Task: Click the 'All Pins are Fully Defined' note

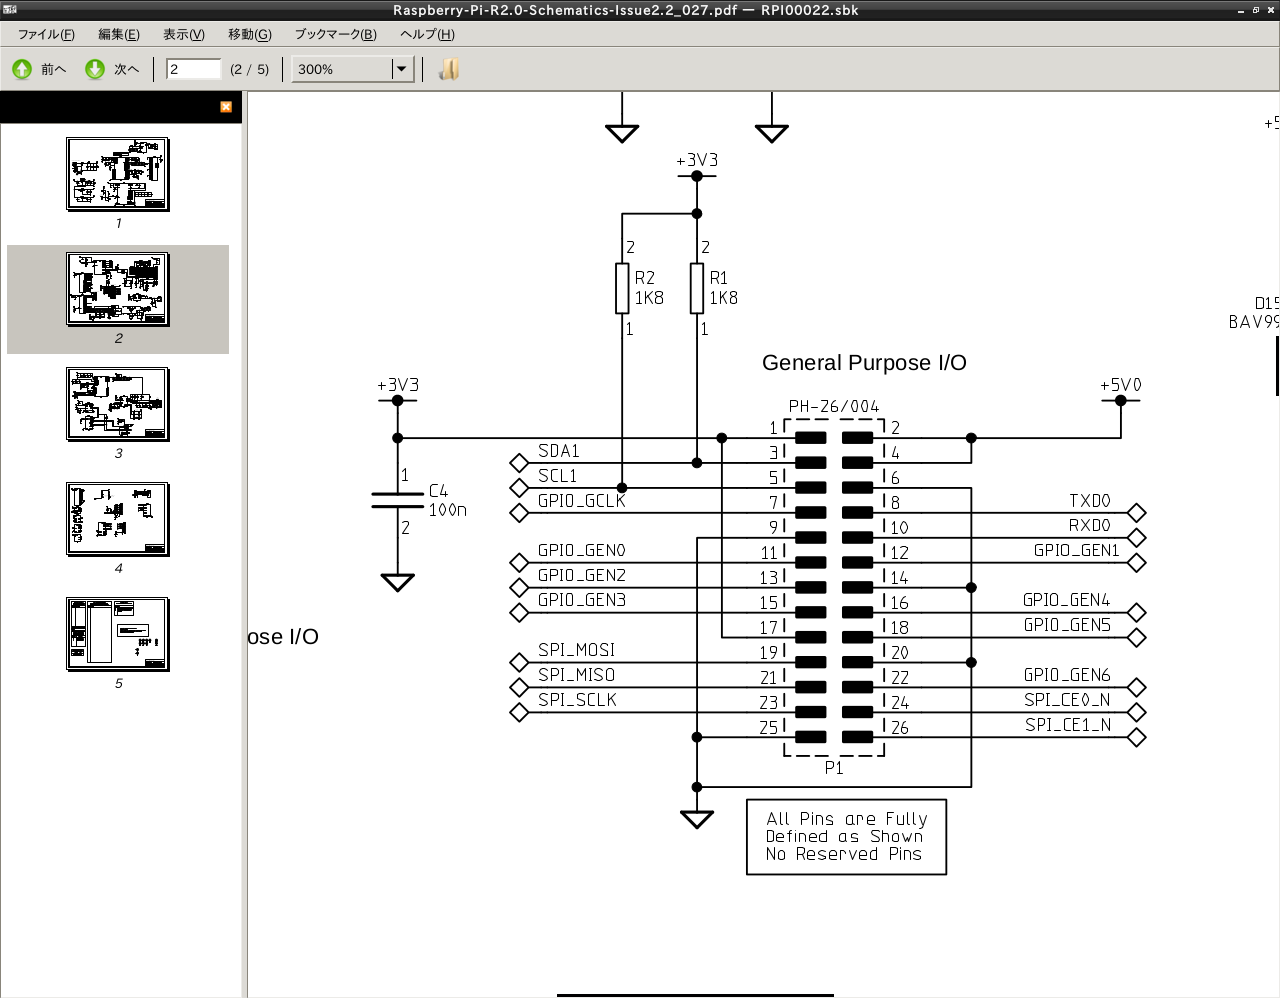Action: (846, 836)
